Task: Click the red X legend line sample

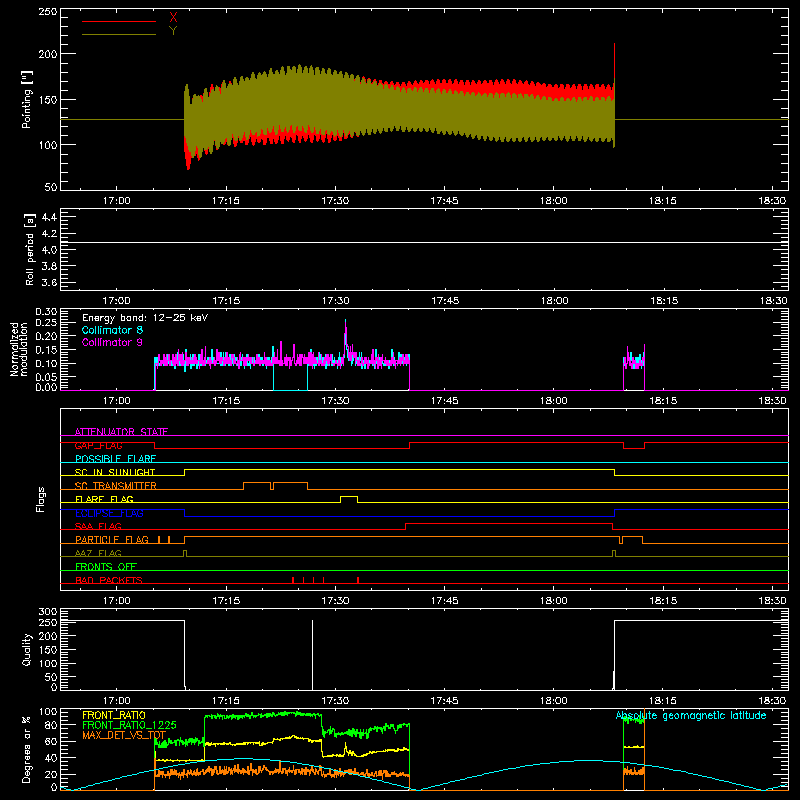Action: coord(119,21)
